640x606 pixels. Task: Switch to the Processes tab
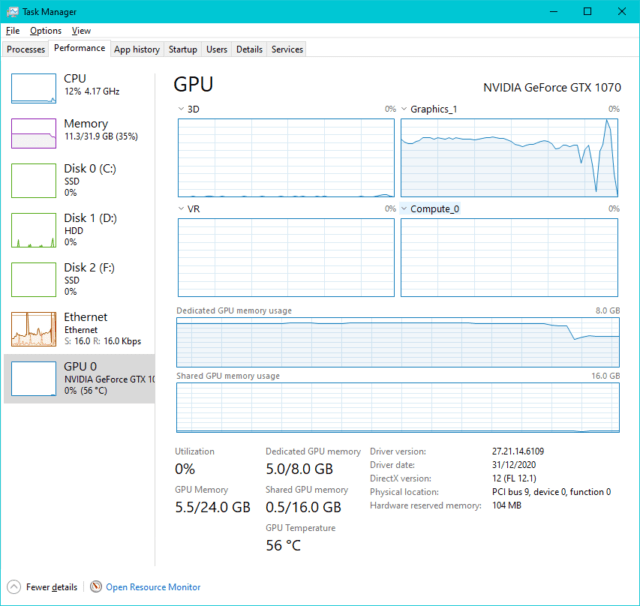tap(26, 49)
